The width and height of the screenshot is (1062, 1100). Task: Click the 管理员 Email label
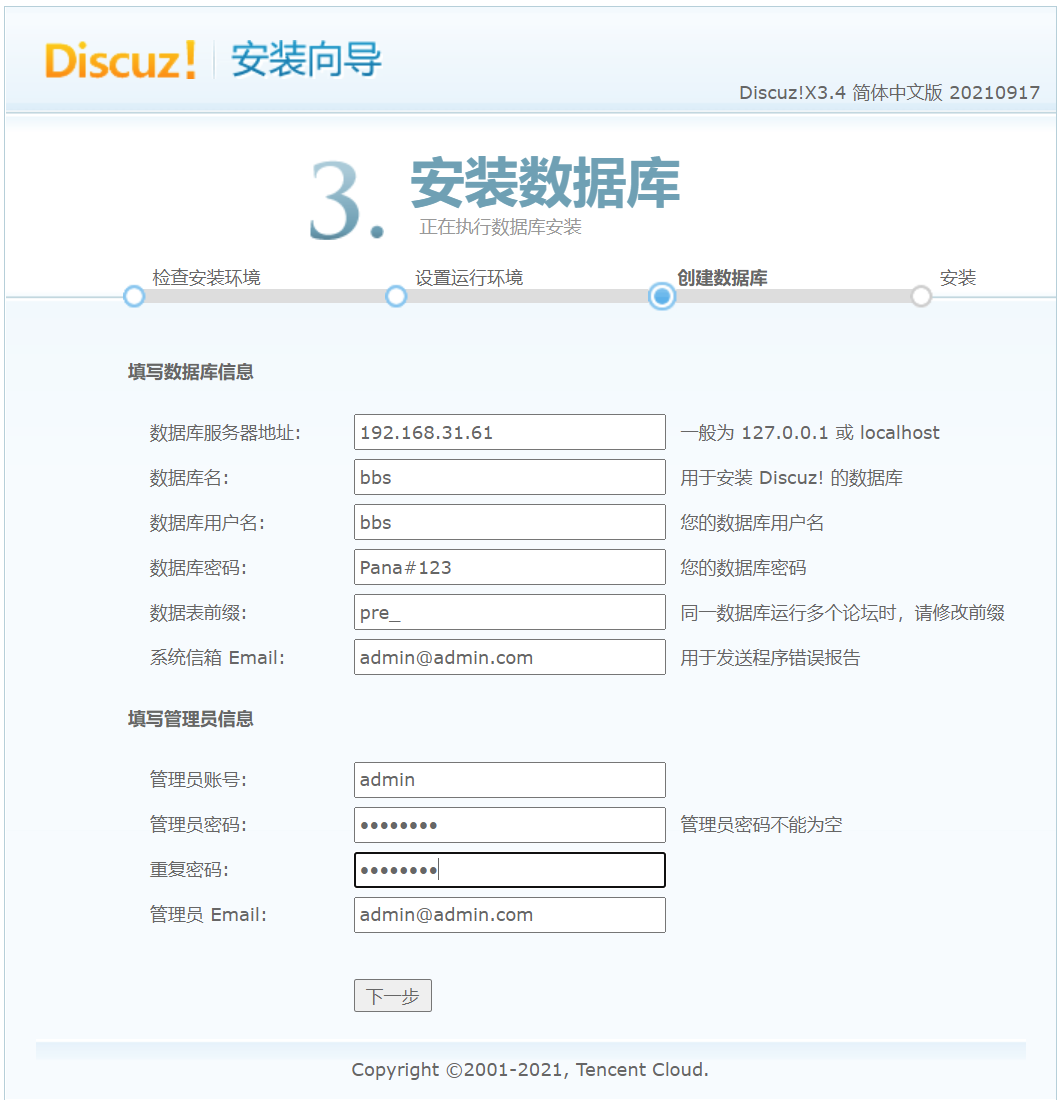[208, 915]
